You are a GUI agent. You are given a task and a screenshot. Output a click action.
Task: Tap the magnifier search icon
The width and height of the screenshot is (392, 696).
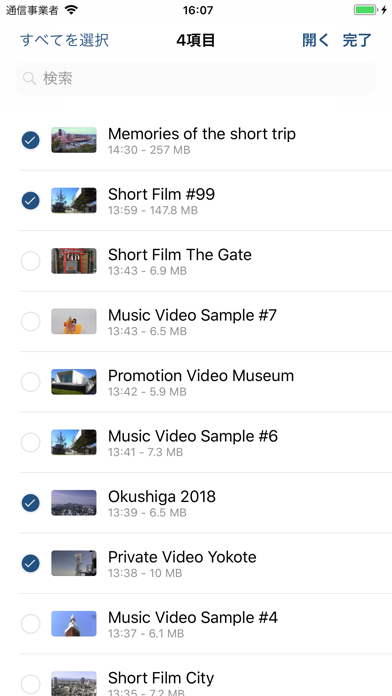click(29, 79)
